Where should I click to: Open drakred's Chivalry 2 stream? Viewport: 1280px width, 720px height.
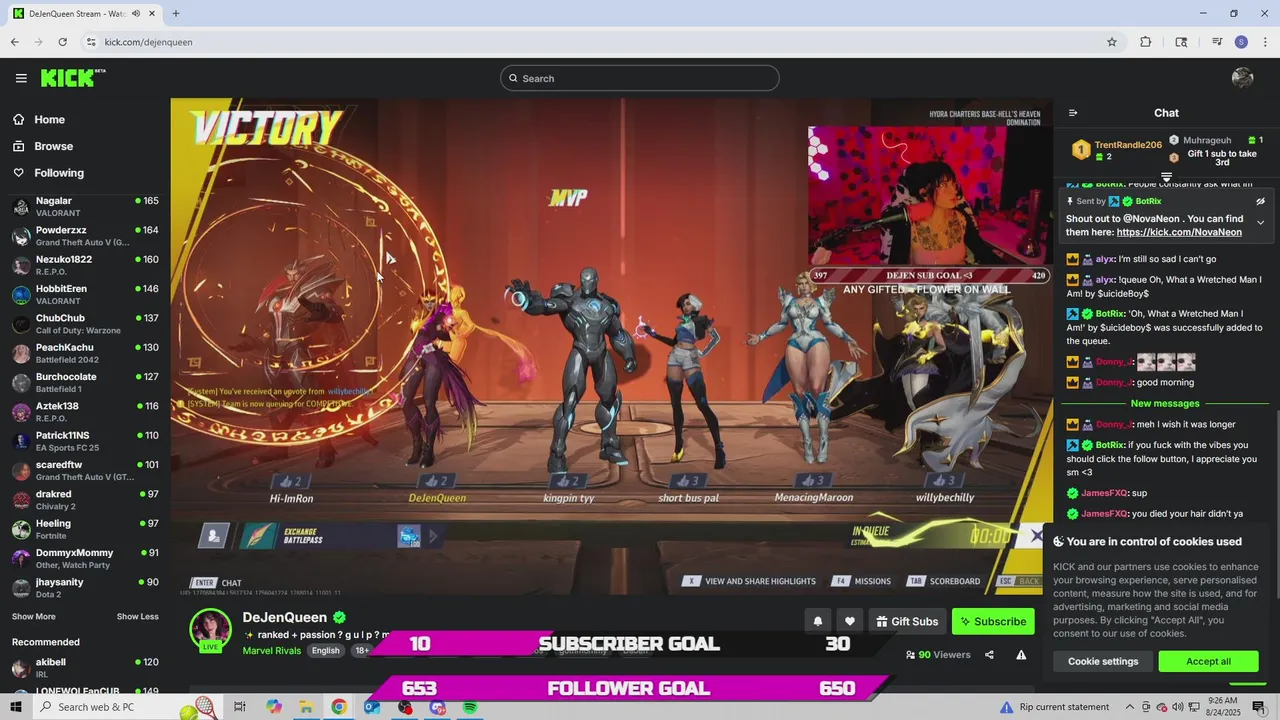[x=85, y=500]
